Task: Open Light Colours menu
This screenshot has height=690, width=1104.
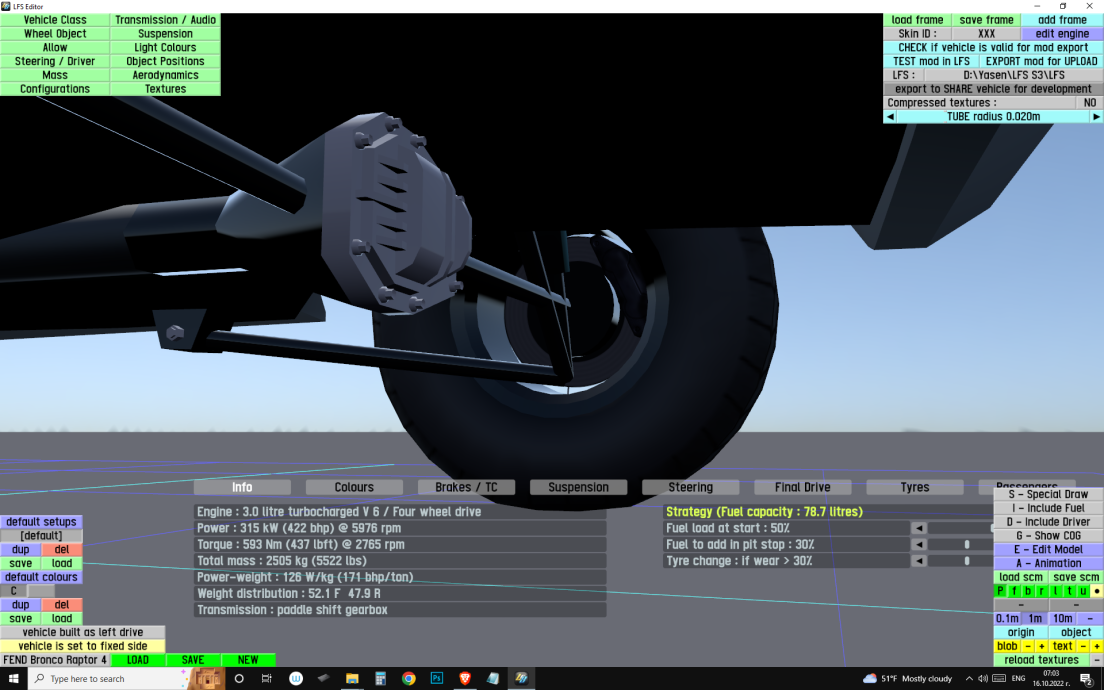Action: (165, 48)
